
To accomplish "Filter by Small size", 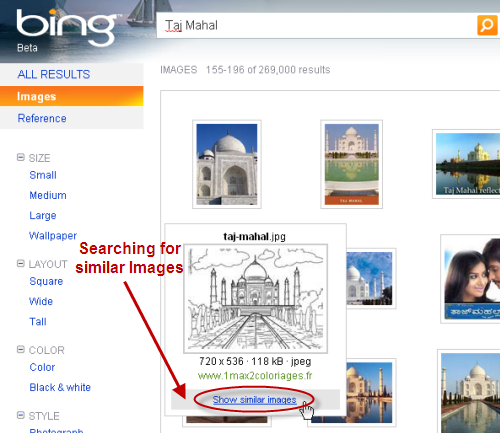I will tap(43, 175).
